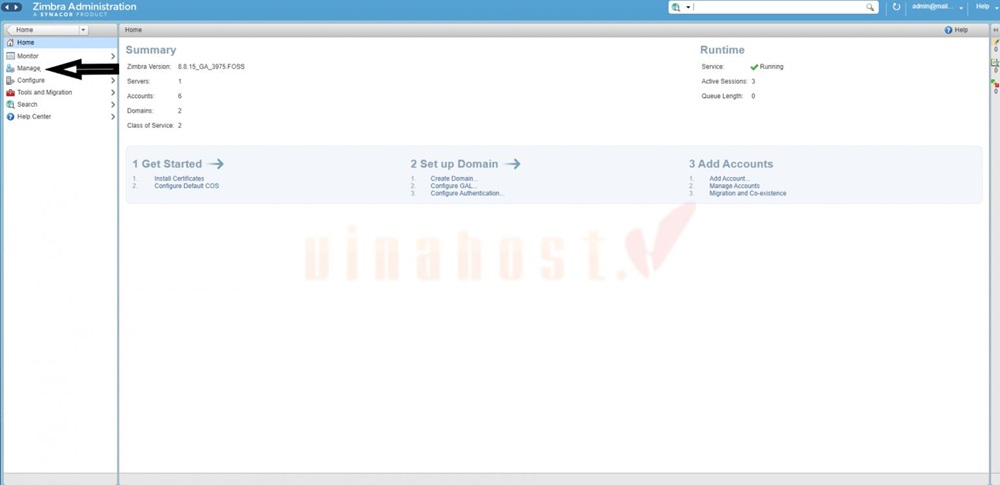Open the Search globe item in sidebar
This screenshot has width=1000, height=485.
pos(10,105)
